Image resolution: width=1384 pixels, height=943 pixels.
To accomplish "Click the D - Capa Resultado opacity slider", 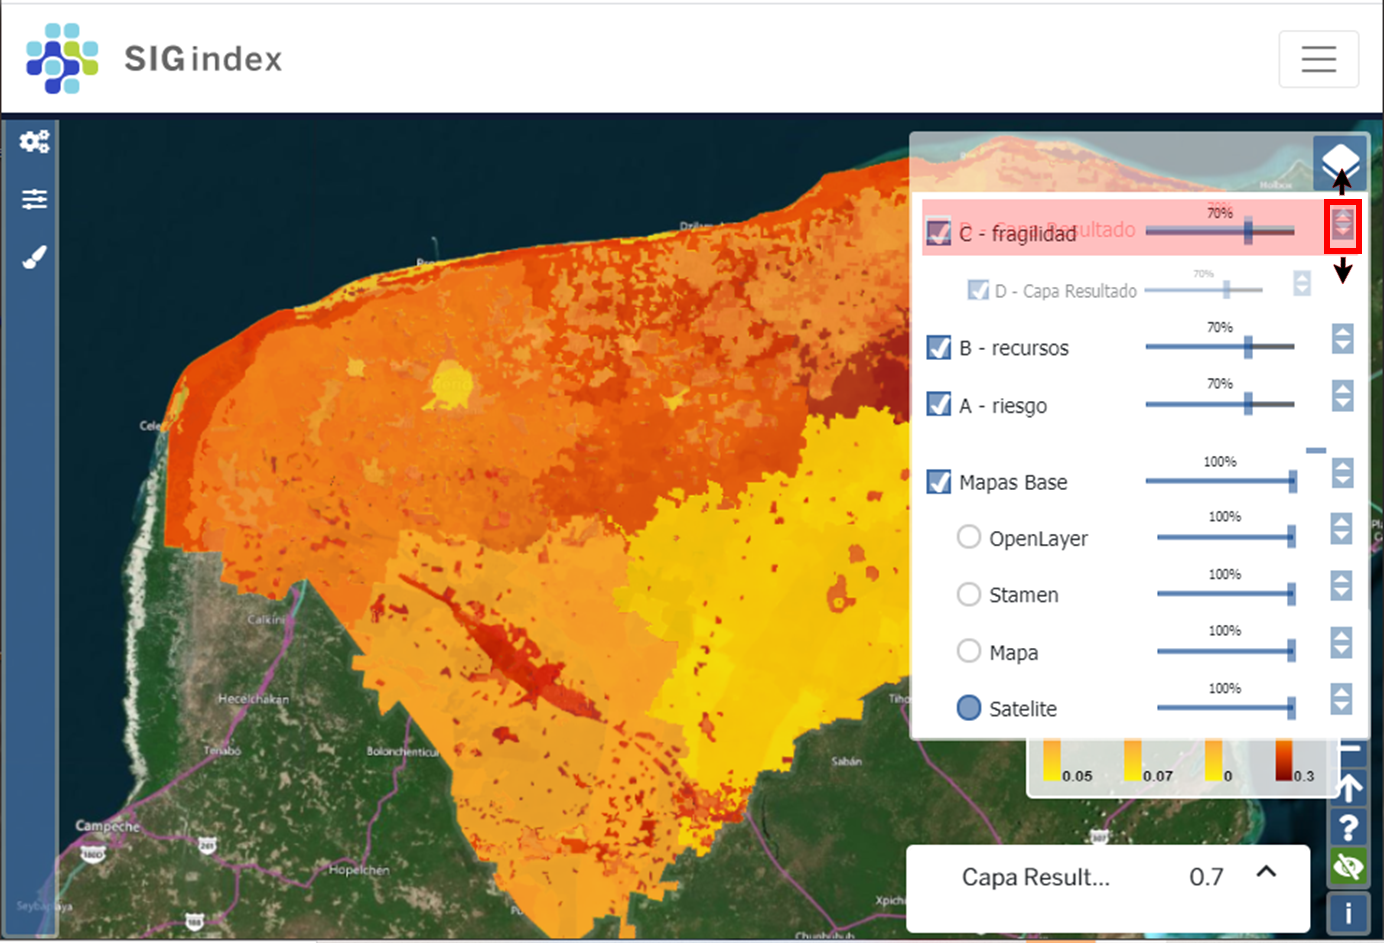I will point(1203,289).
